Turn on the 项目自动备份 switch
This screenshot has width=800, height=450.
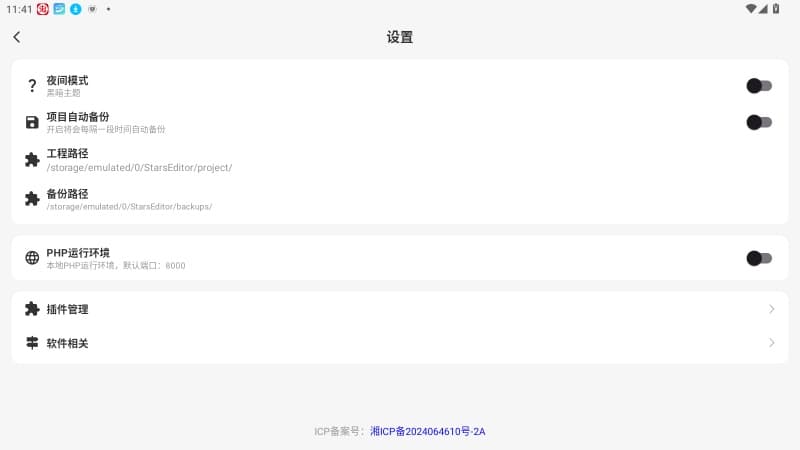tap(759, 122)
